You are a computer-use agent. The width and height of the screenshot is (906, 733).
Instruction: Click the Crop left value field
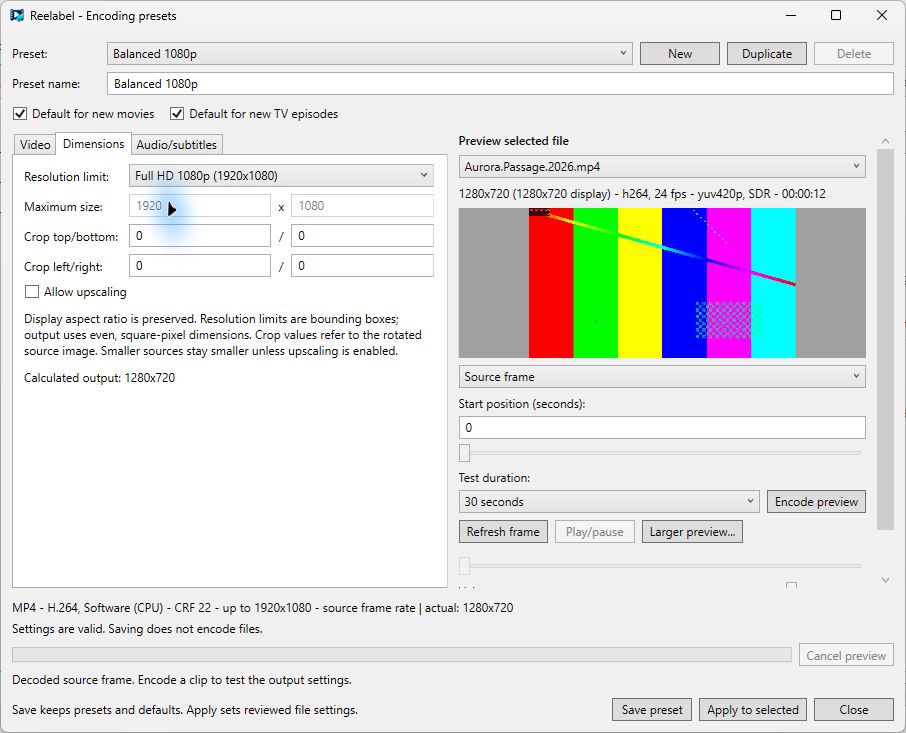pos(200,266)
